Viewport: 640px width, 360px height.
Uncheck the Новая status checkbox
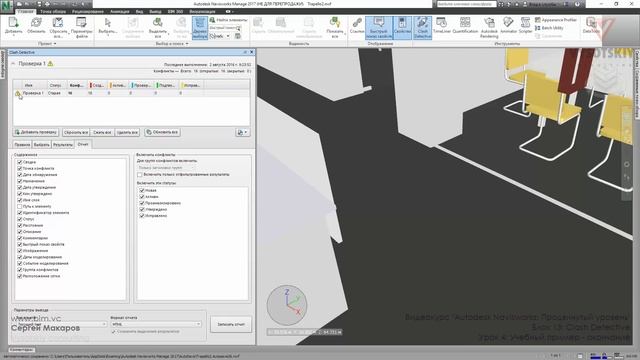click(x=142, y=190)
